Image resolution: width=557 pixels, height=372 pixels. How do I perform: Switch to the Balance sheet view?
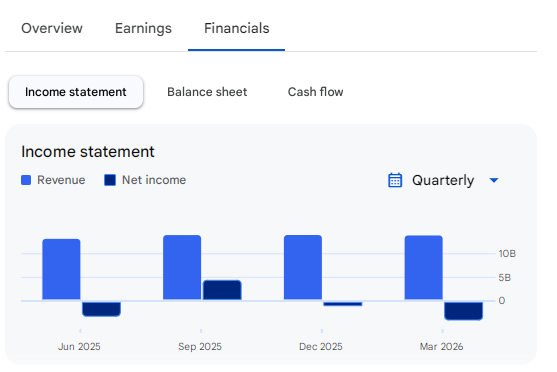(x=207, y=92)
